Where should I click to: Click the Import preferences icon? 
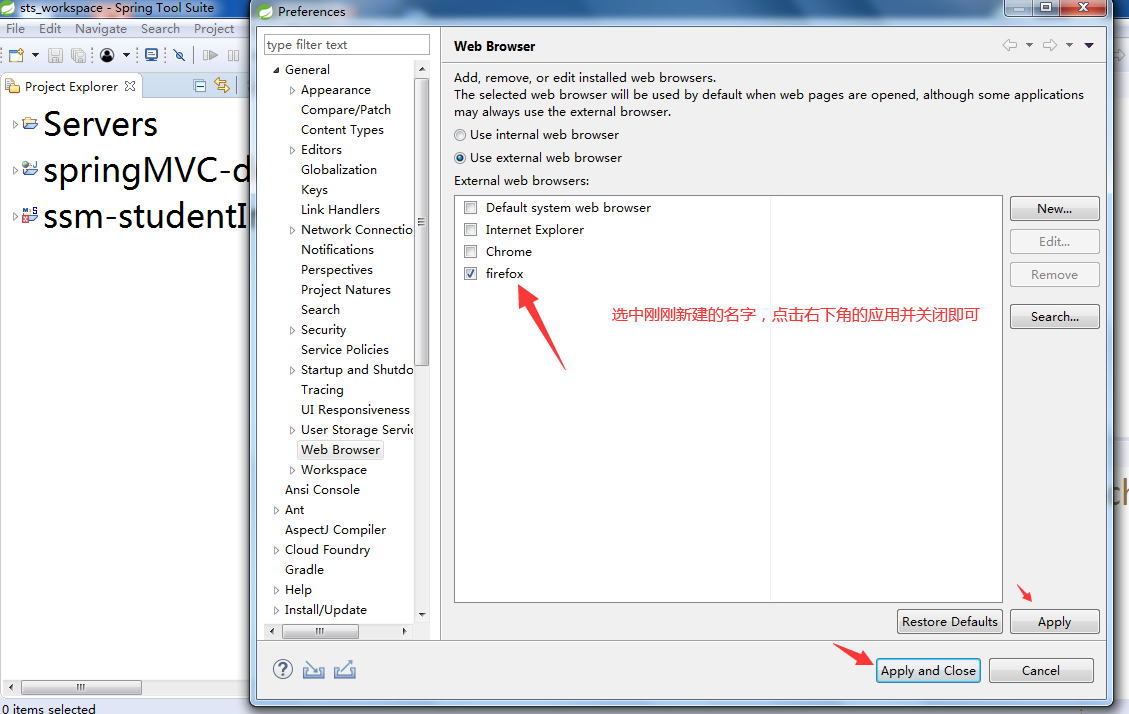pos(313,670)
